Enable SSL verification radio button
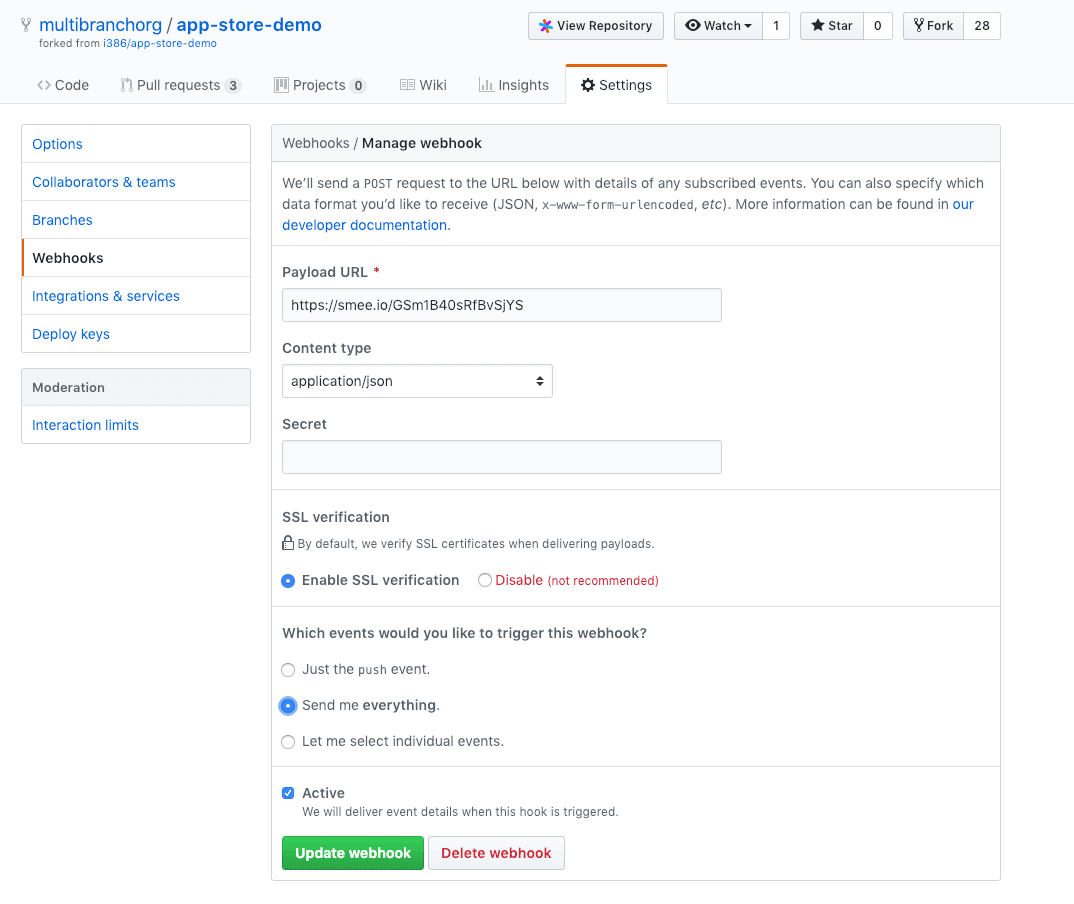1074x904 pixels. (x=288, y=580)
